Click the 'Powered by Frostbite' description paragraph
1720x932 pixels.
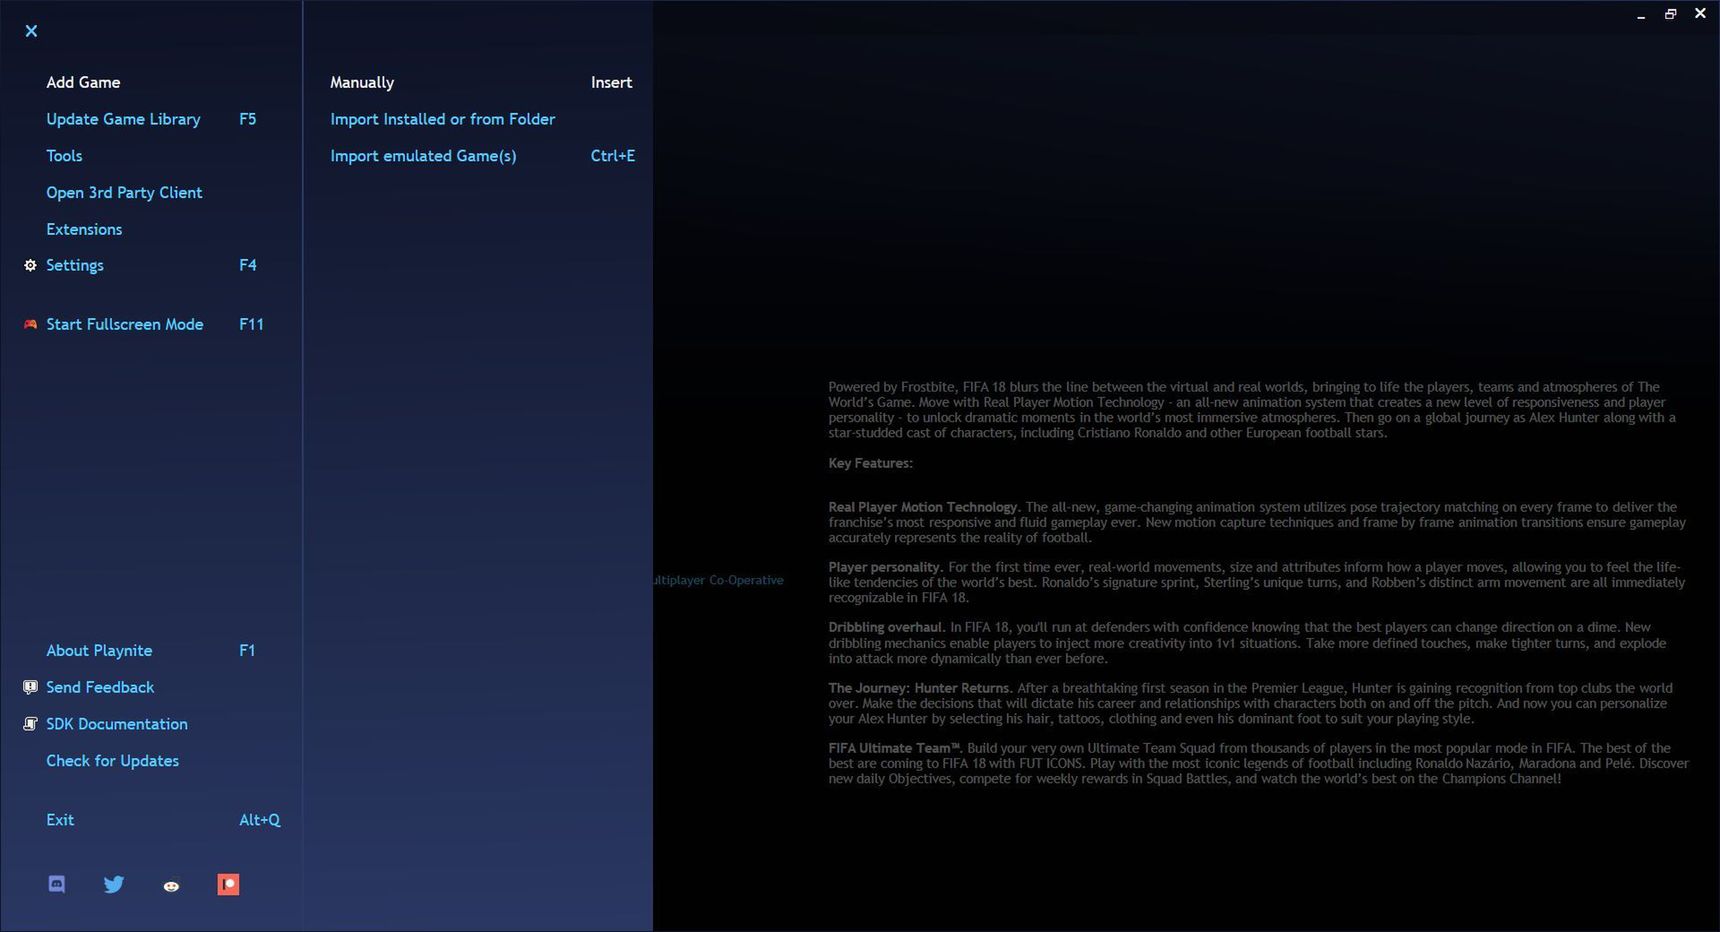coord(1252,410)
